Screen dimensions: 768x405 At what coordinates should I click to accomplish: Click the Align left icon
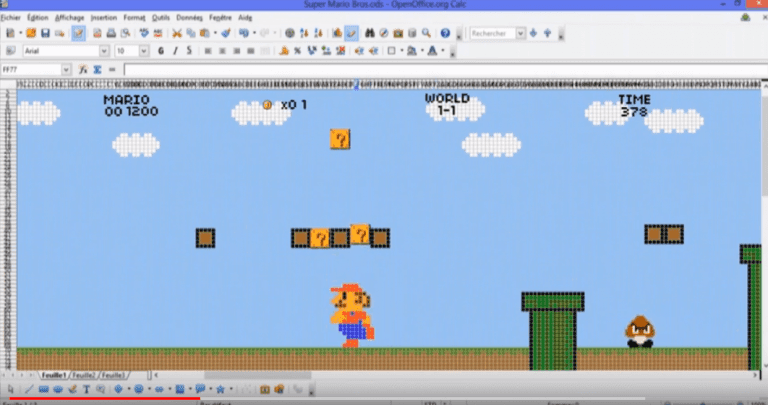click(x=208, y=51)
